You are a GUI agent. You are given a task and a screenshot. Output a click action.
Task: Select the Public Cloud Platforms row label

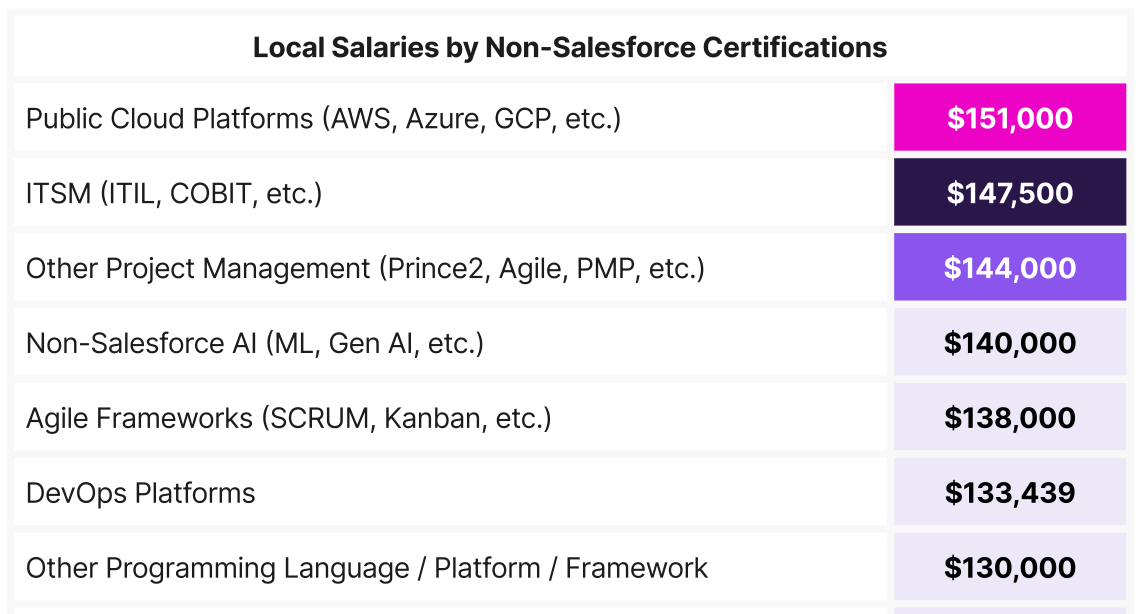click(323, 118)
